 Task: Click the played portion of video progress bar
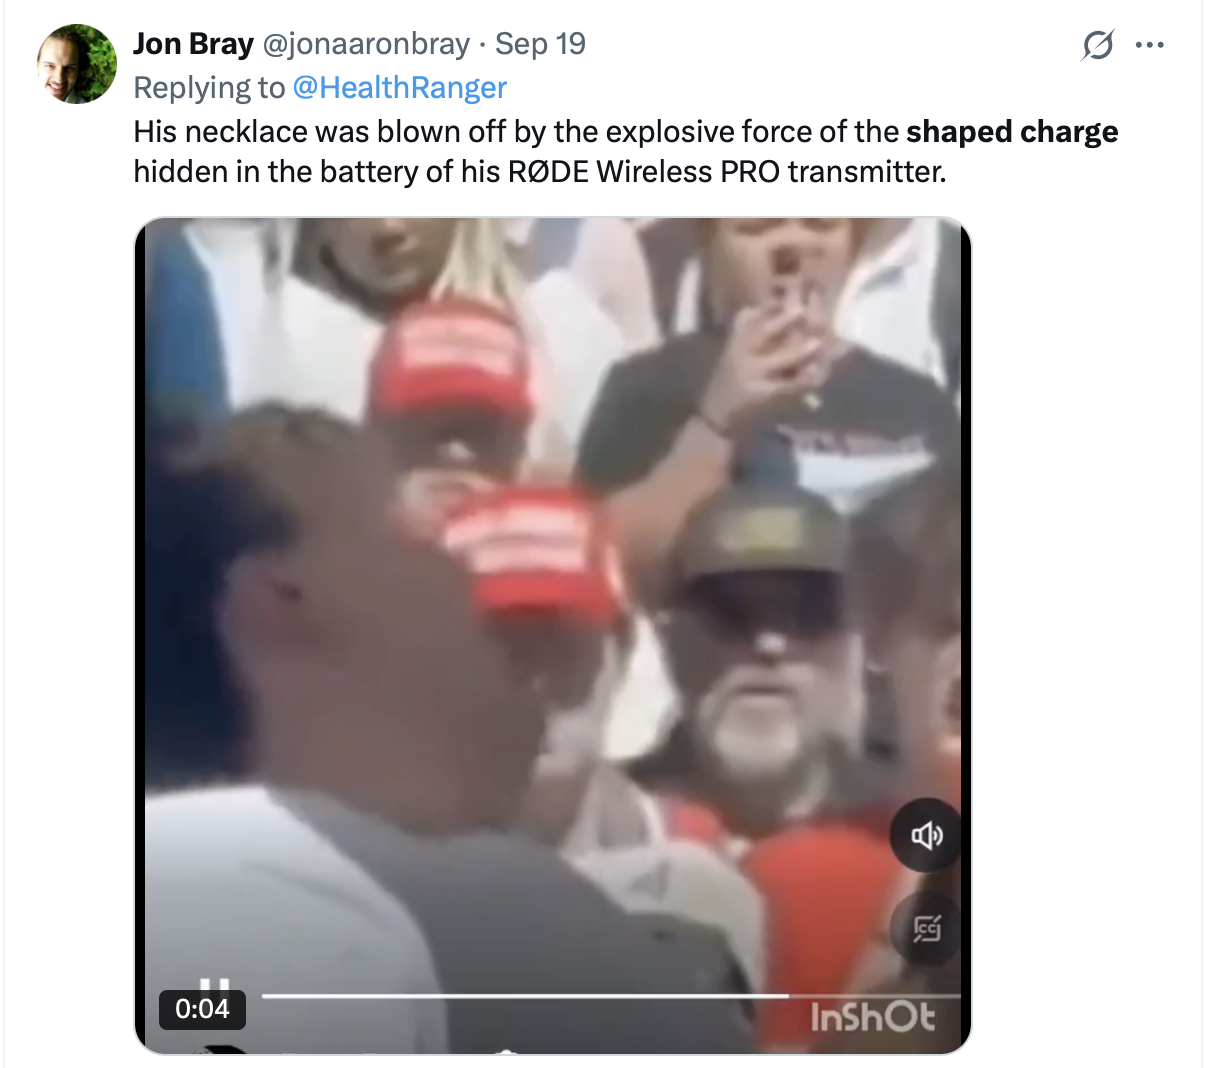[525, 996]
